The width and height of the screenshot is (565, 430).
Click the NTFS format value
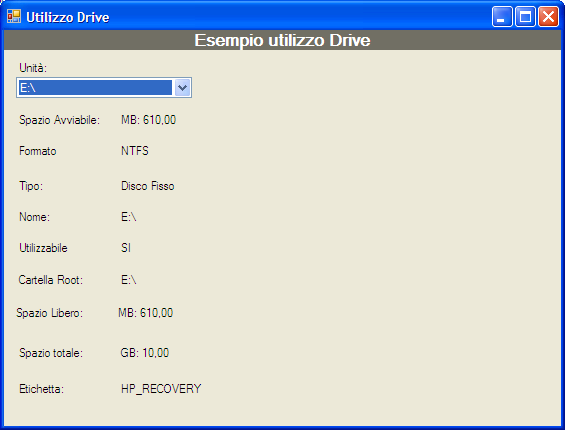pos(135,151)
